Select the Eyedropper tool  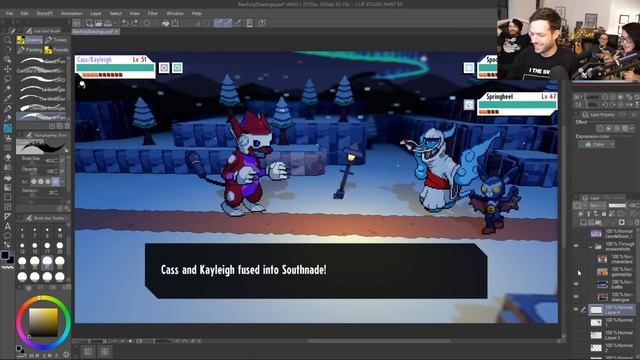[x=7, y=98]
